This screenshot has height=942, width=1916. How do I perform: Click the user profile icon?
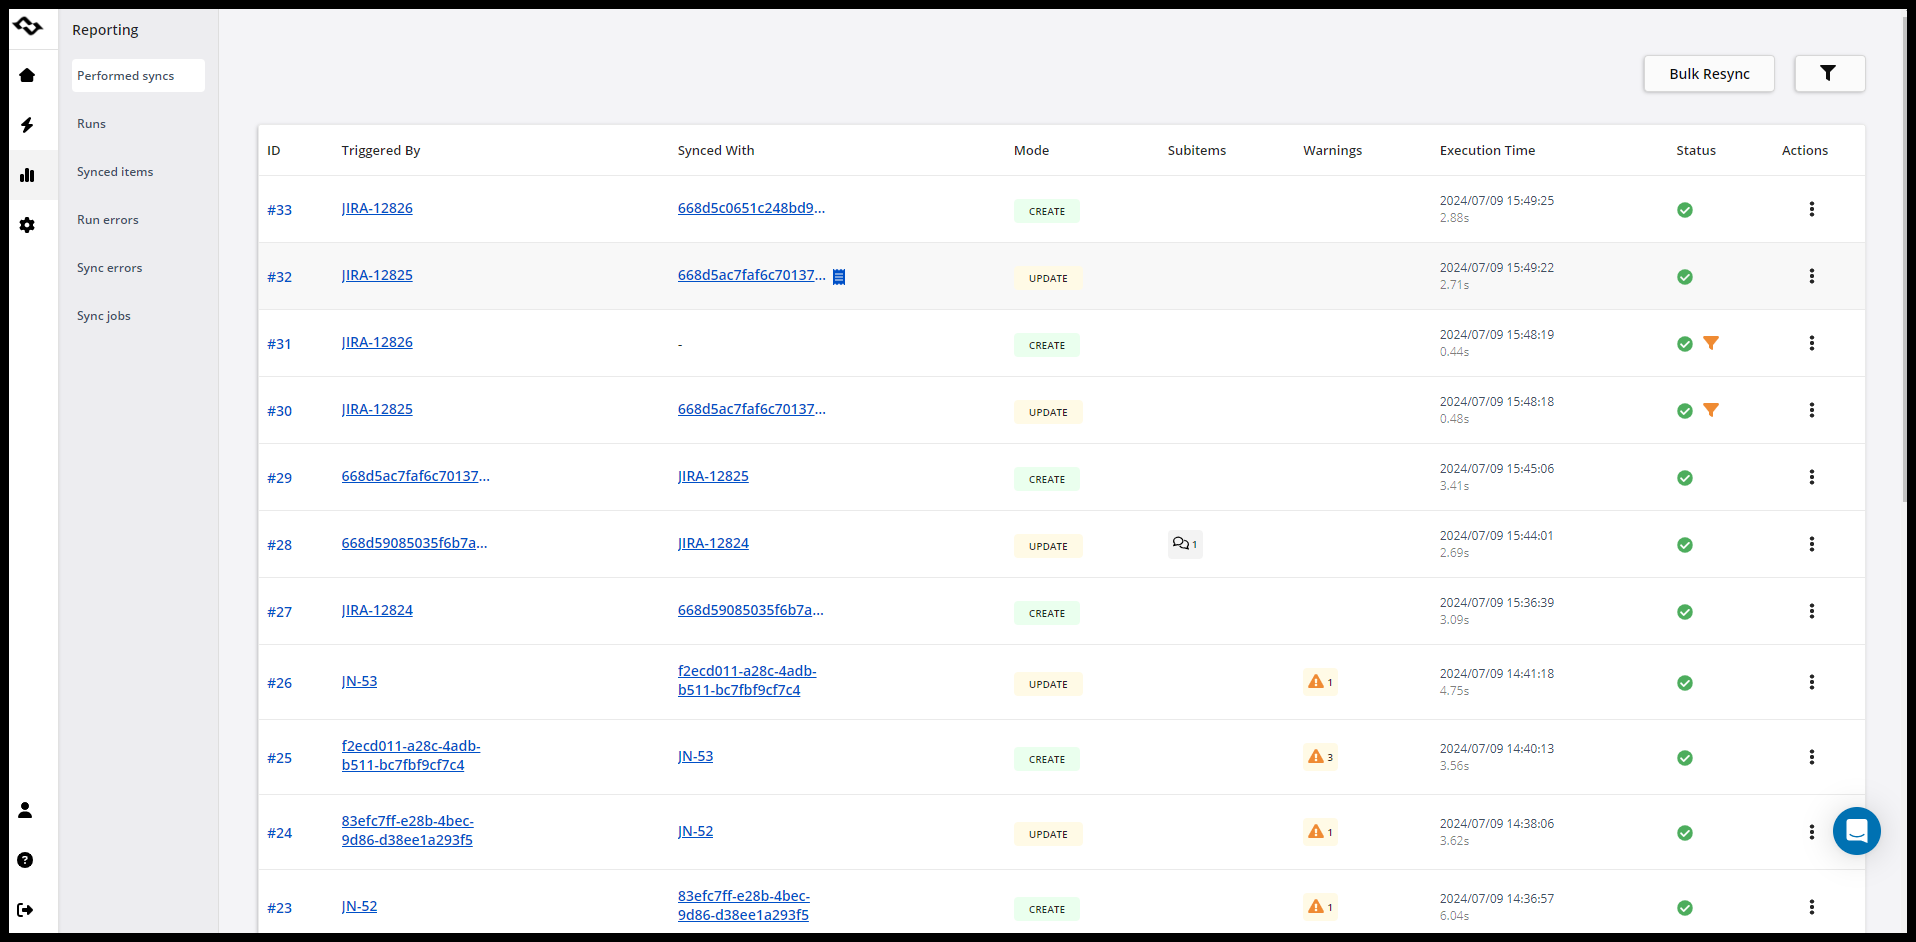click(25, 810)
